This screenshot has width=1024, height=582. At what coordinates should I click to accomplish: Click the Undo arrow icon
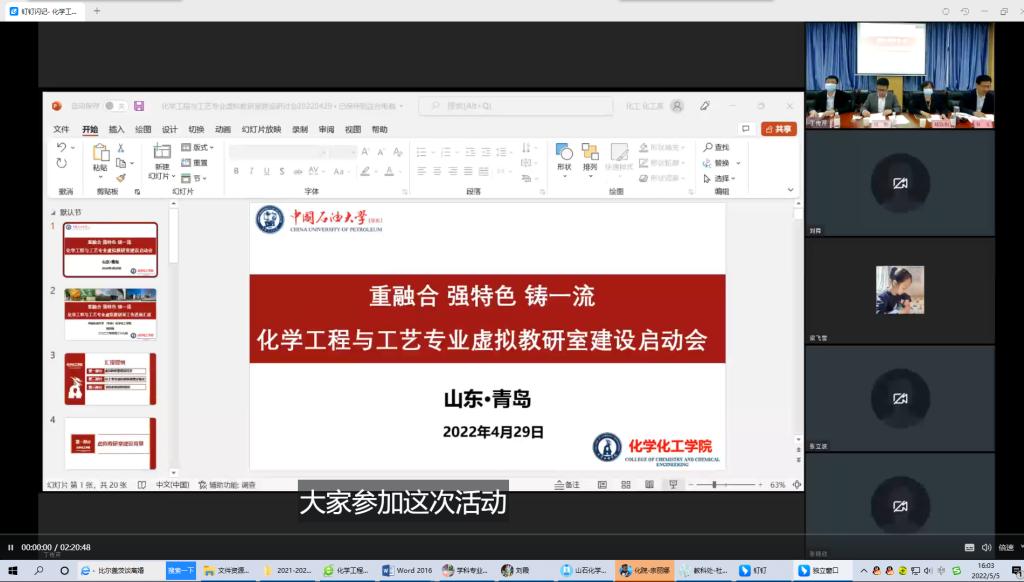point(62,148)
